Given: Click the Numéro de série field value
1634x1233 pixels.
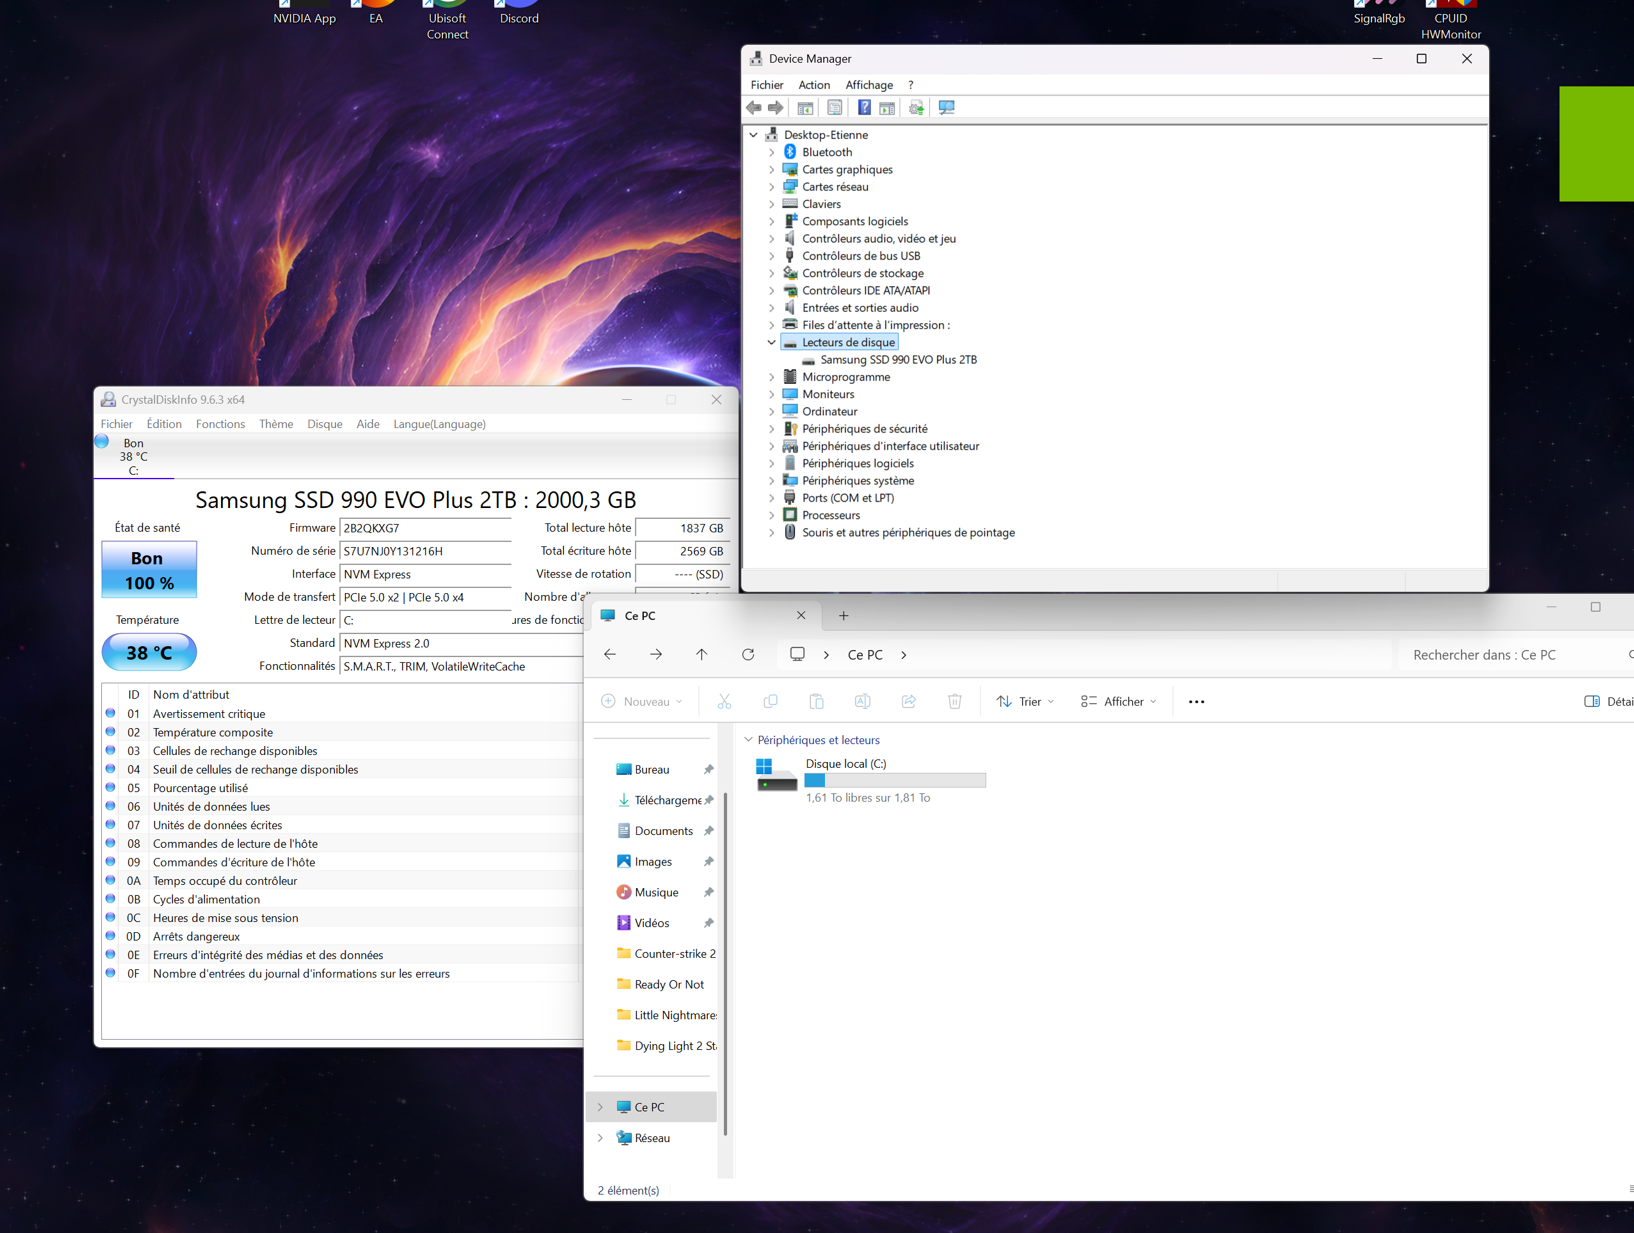Looking at the screenshot, I should (x=426, y=551).
